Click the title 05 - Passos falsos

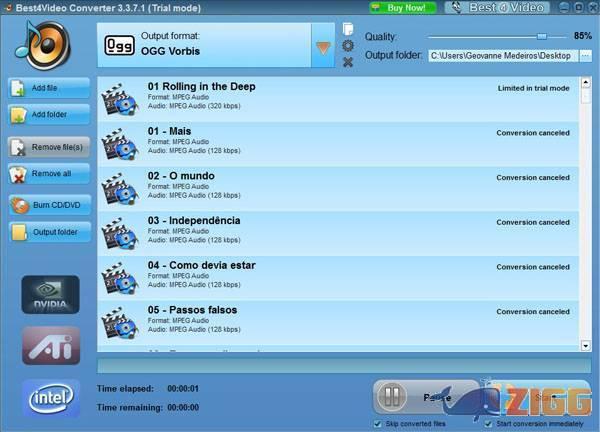pos(192,310)
